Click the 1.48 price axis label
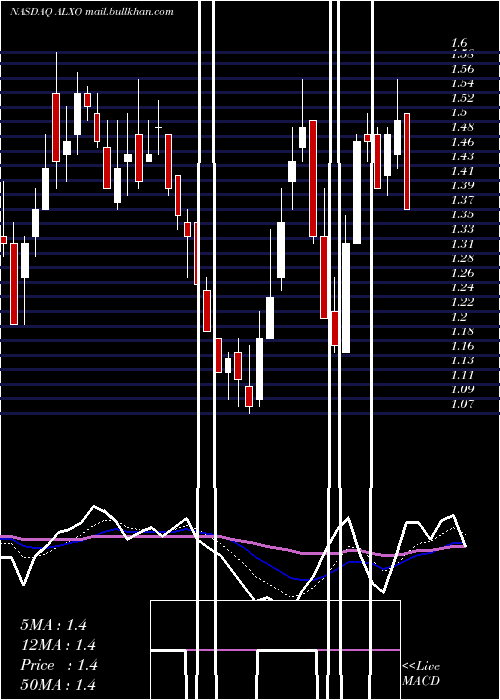The width and height of the screenshot is (500, 700). tap(462, 127)
